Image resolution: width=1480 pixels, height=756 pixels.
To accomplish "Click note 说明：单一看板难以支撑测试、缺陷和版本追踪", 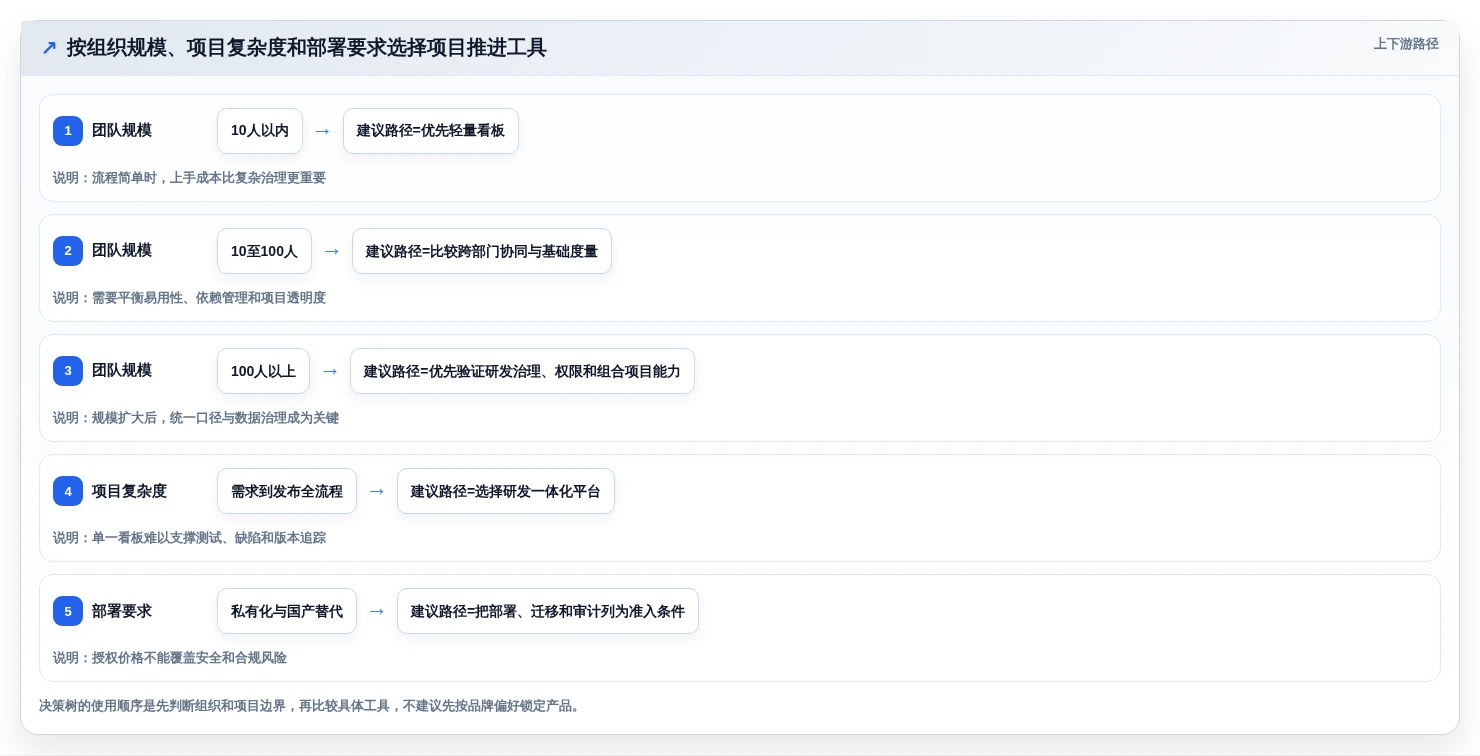I will click(189, 538).
